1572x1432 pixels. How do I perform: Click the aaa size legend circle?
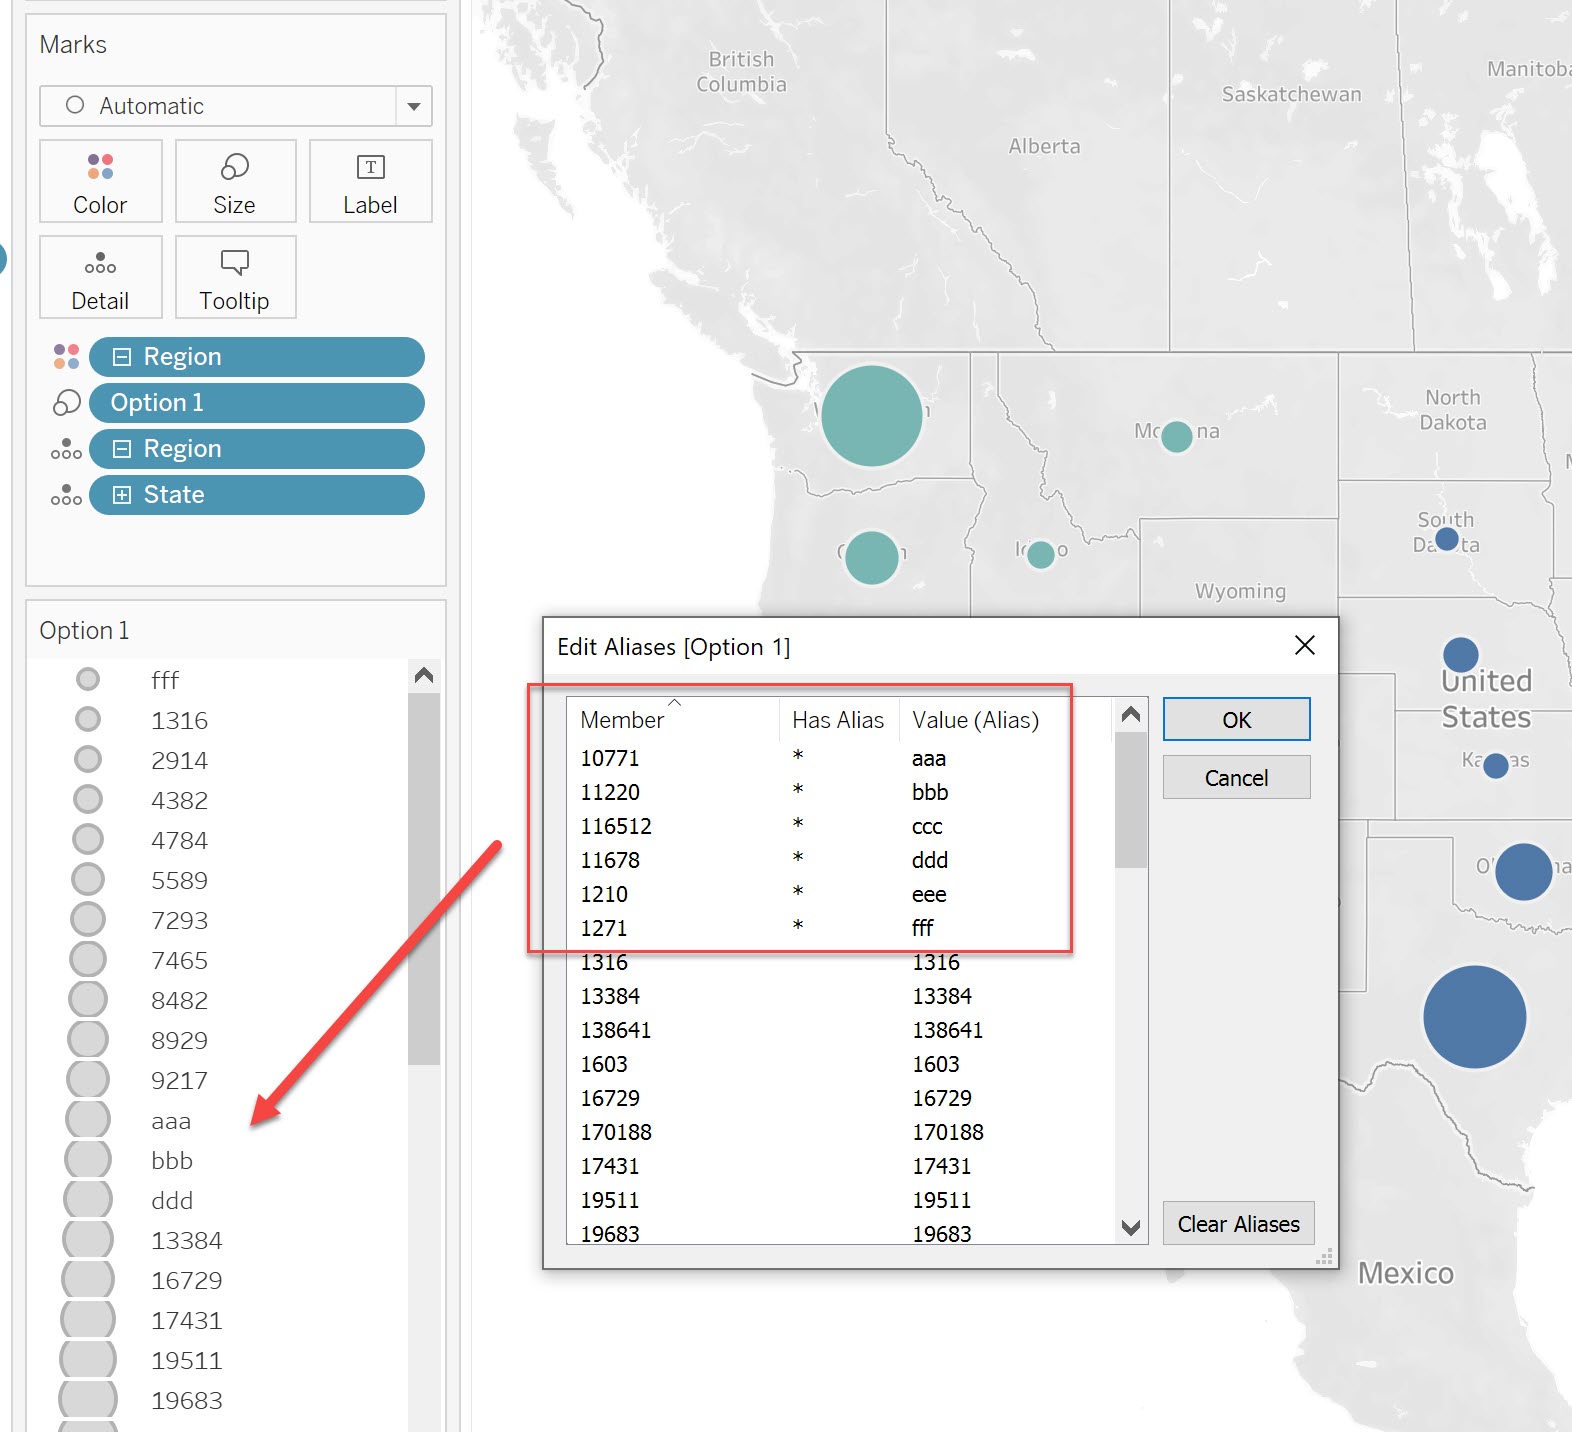(x=88, y=1120)
